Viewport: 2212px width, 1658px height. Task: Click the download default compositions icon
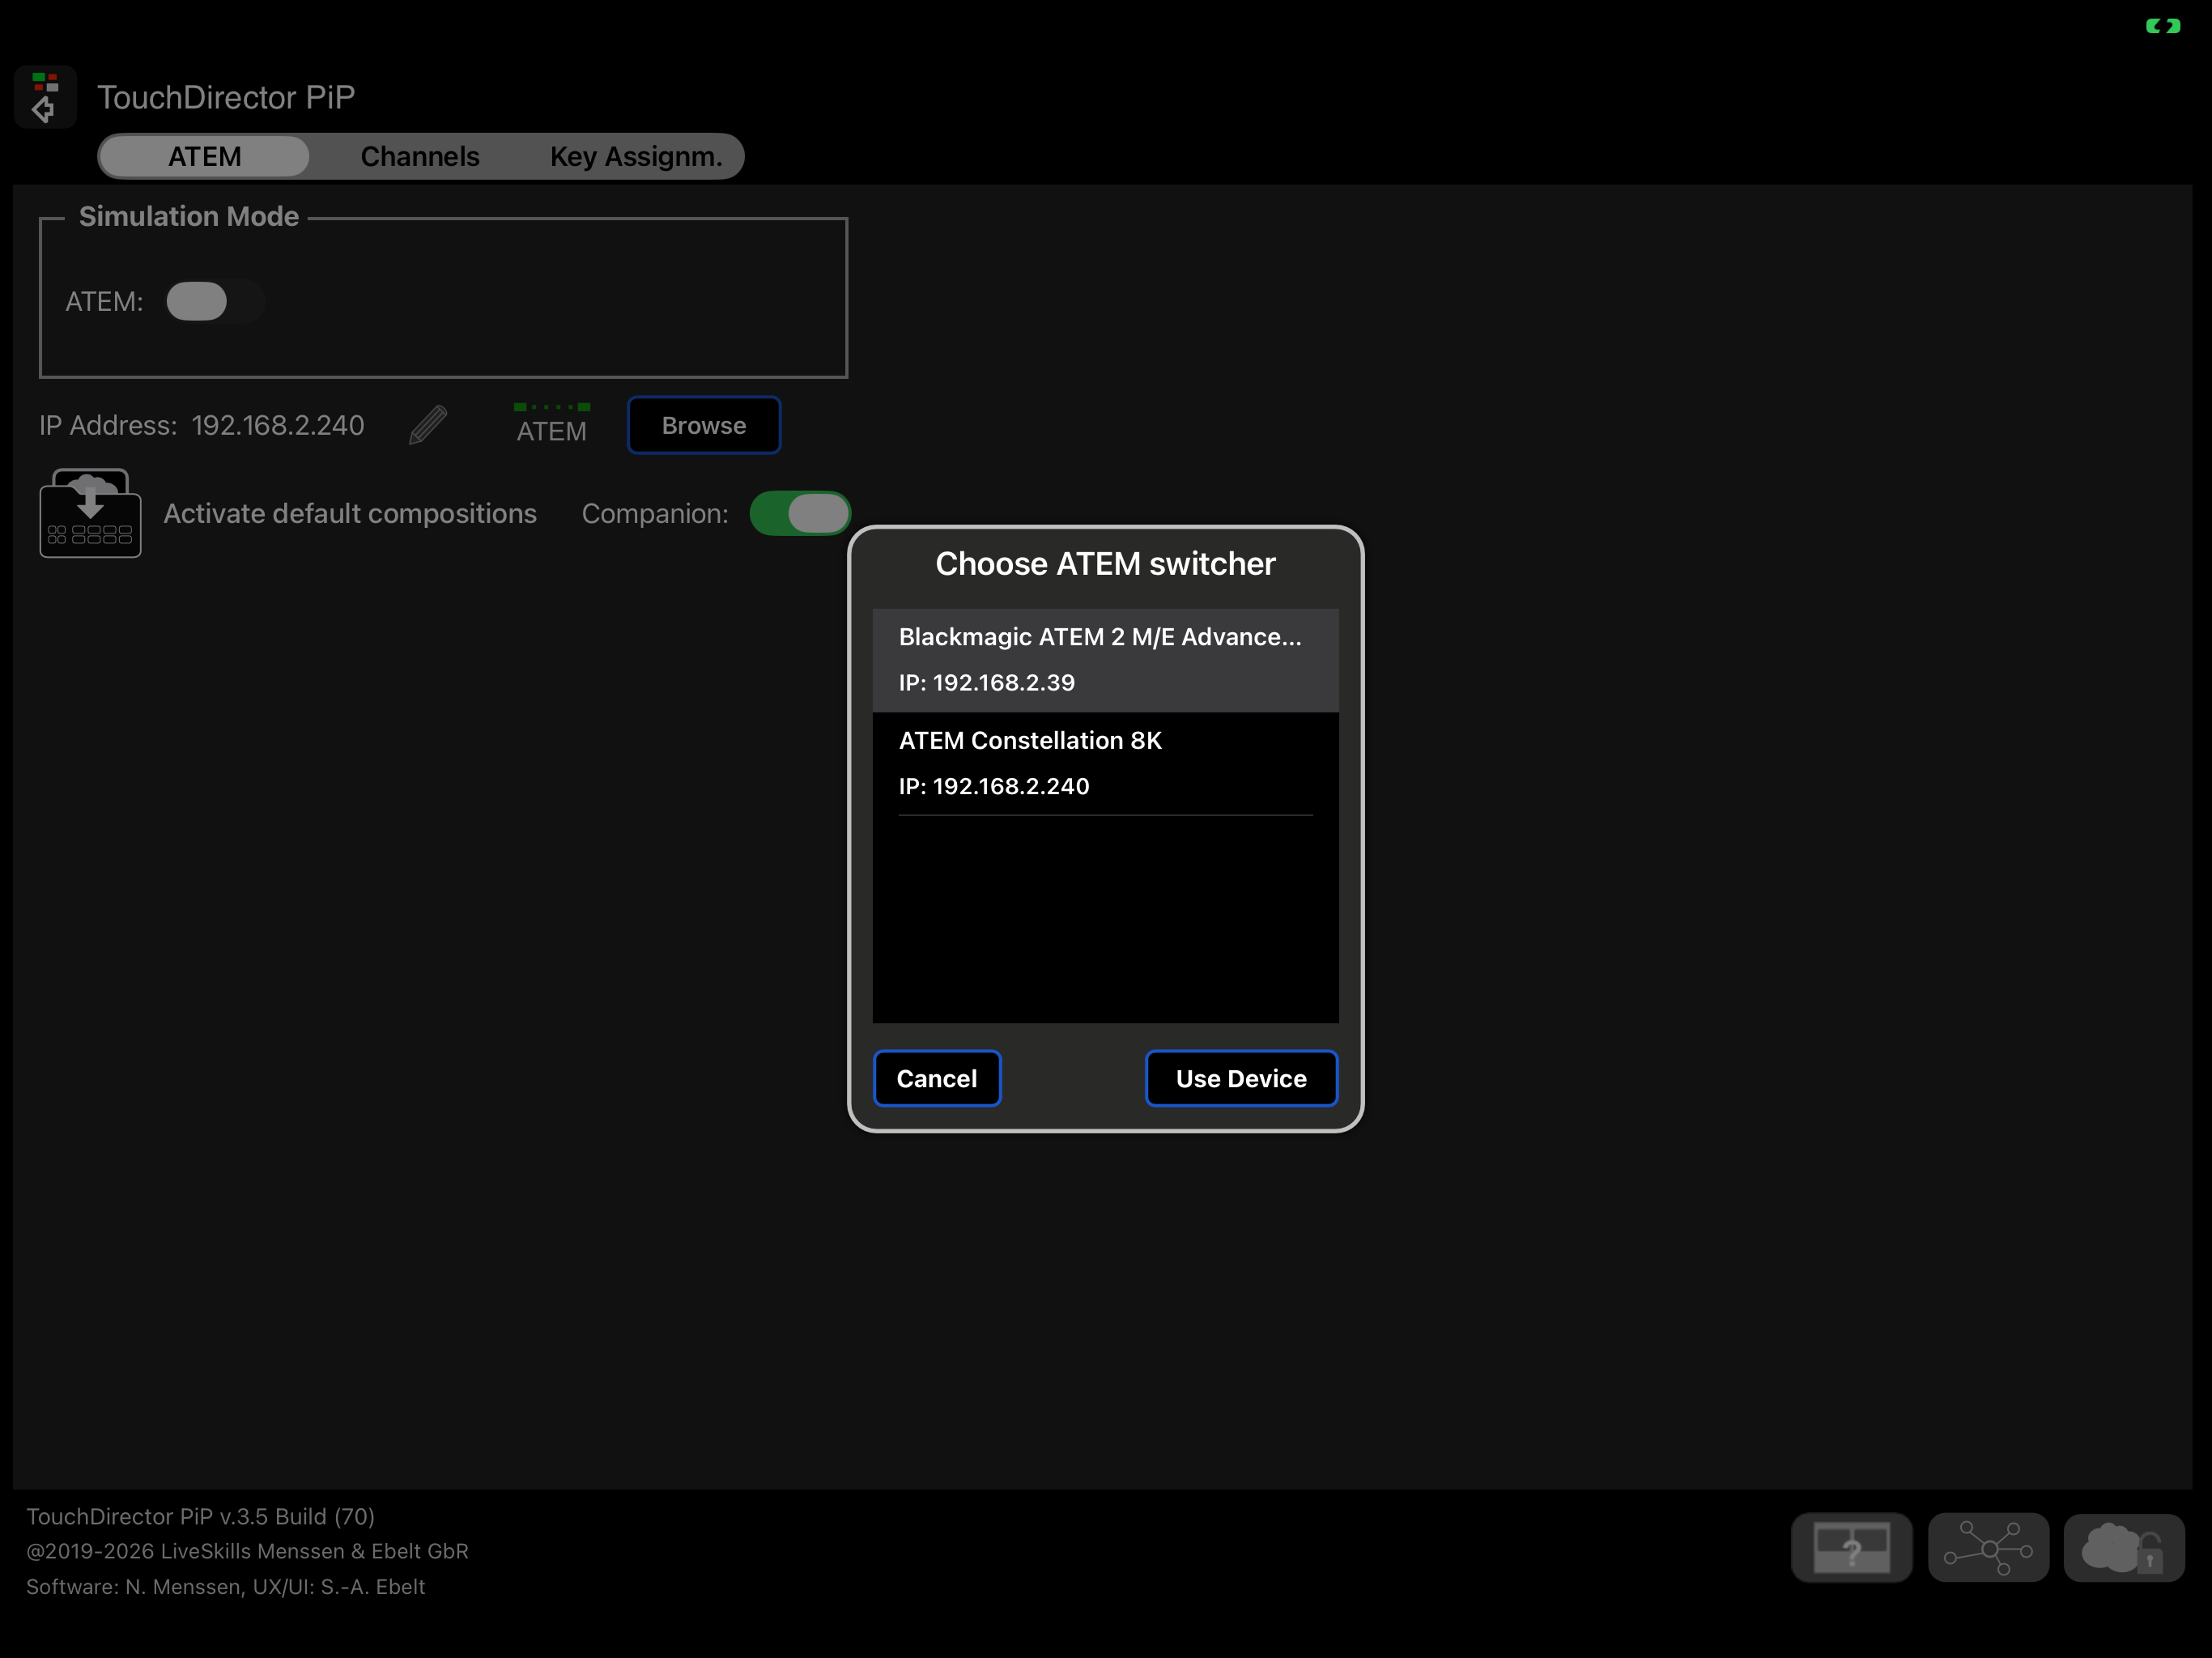point(90,513)
